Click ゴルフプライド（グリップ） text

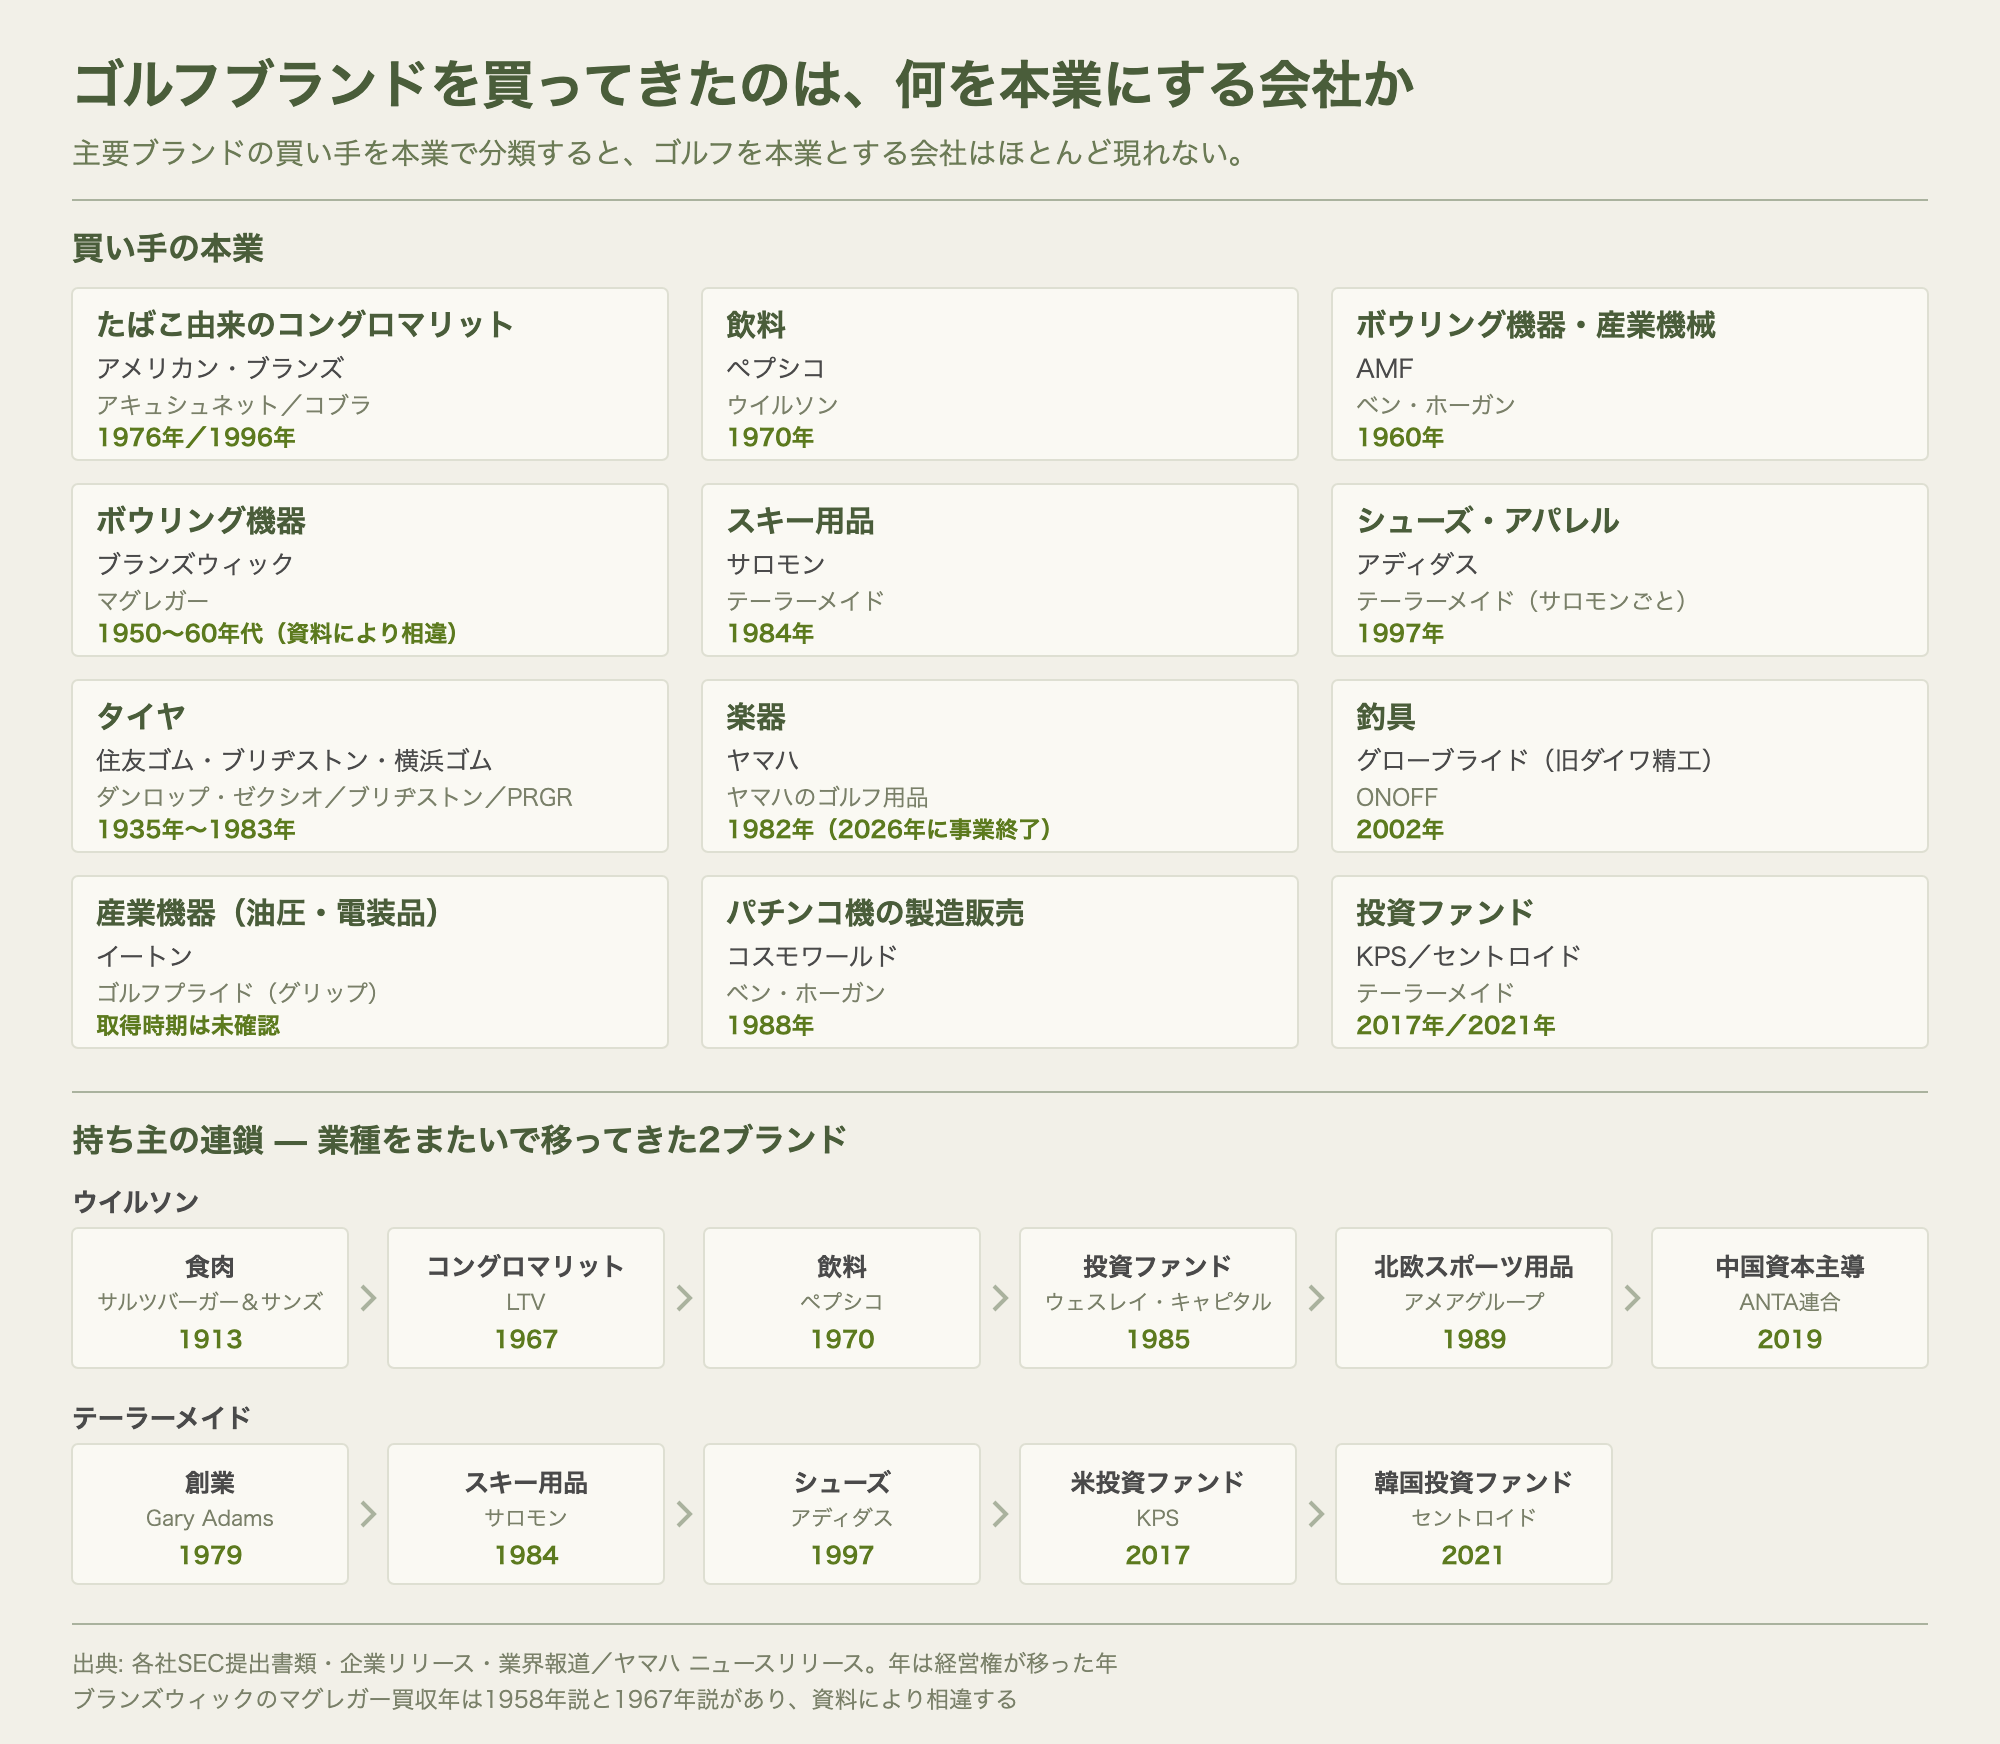click(x=237, y=993)
